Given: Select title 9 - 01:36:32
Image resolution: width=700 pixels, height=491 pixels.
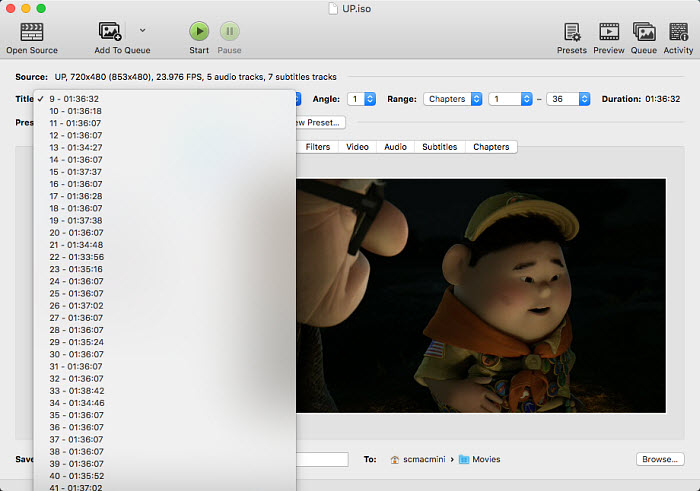Looking at the screenshot, I should [x=164, y=99].
